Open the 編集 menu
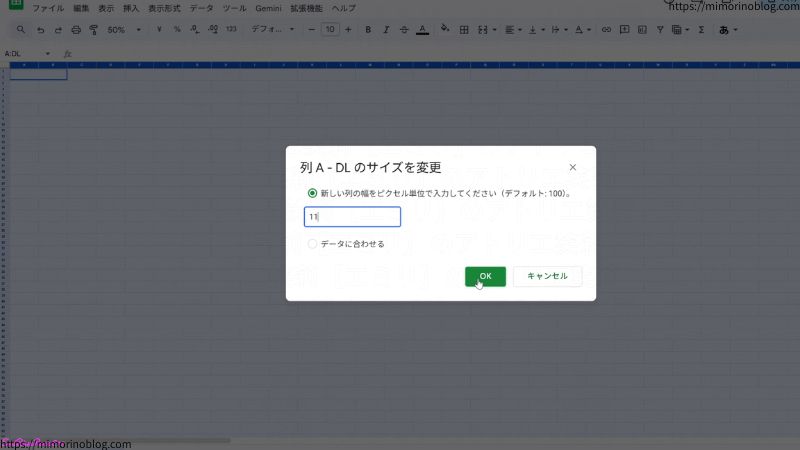The height and width of the screenshot is (450, 800). (81, 8)
